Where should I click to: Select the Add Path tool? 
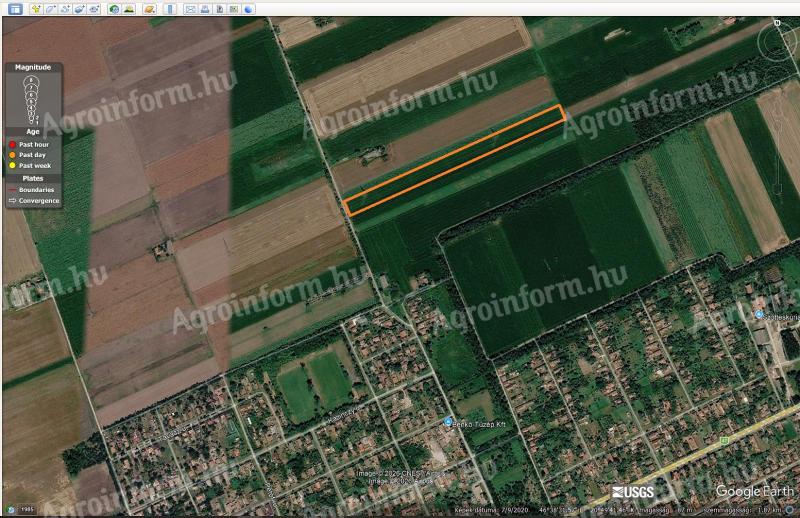click(65, 9)
